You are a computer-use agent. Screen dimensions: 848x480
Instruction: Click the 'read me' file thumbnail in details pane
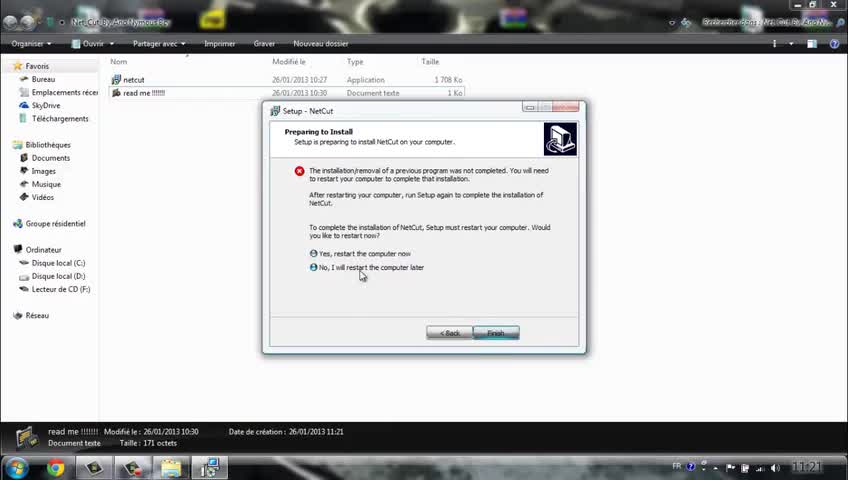(26, 437)
